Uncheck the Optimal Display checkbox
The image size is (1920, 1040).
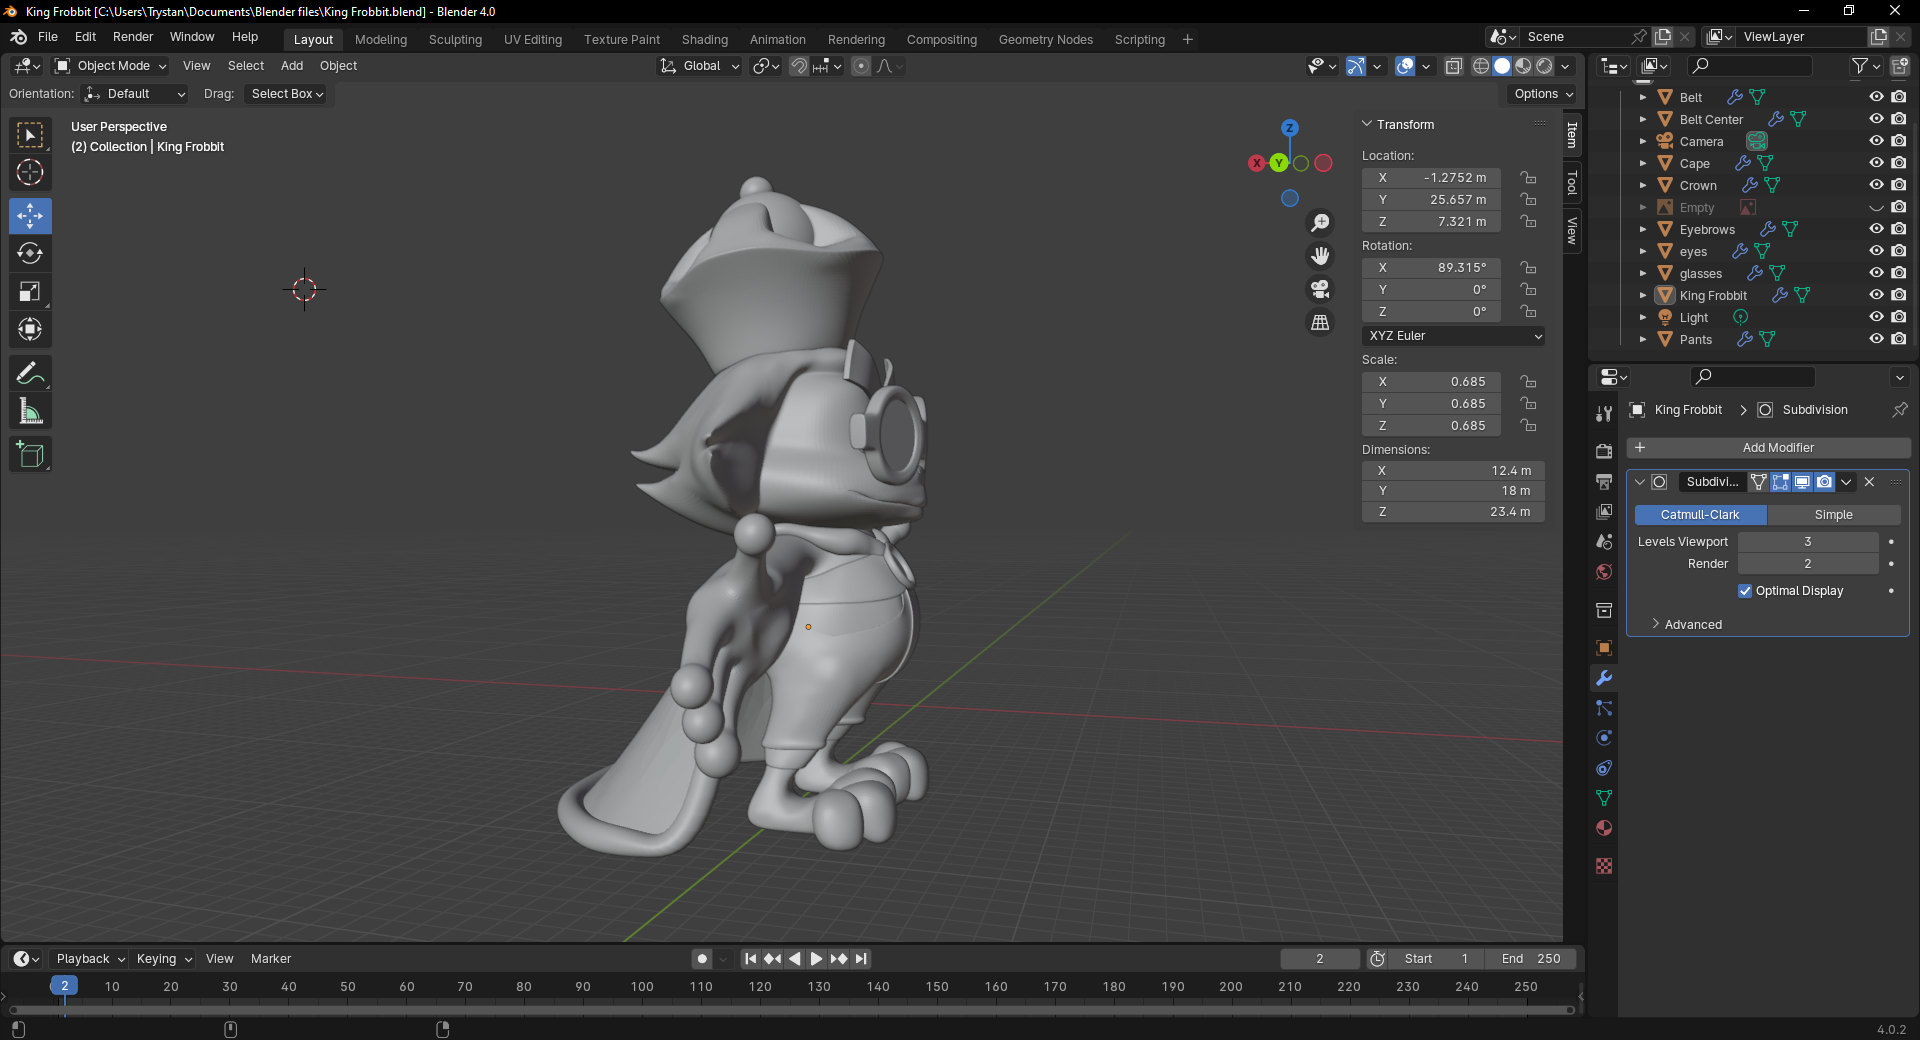point(1745,591)
